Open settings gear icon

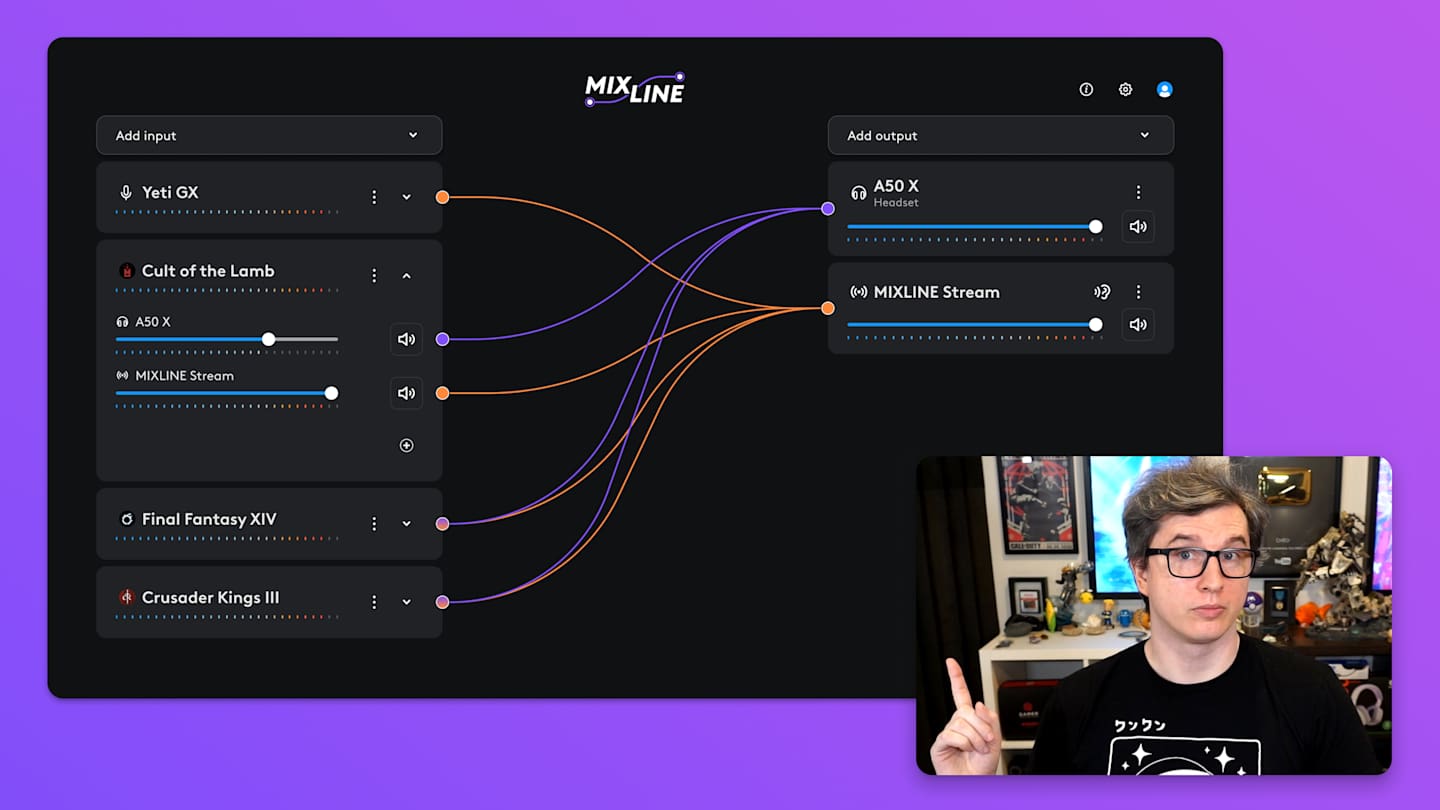[1125, 89]
